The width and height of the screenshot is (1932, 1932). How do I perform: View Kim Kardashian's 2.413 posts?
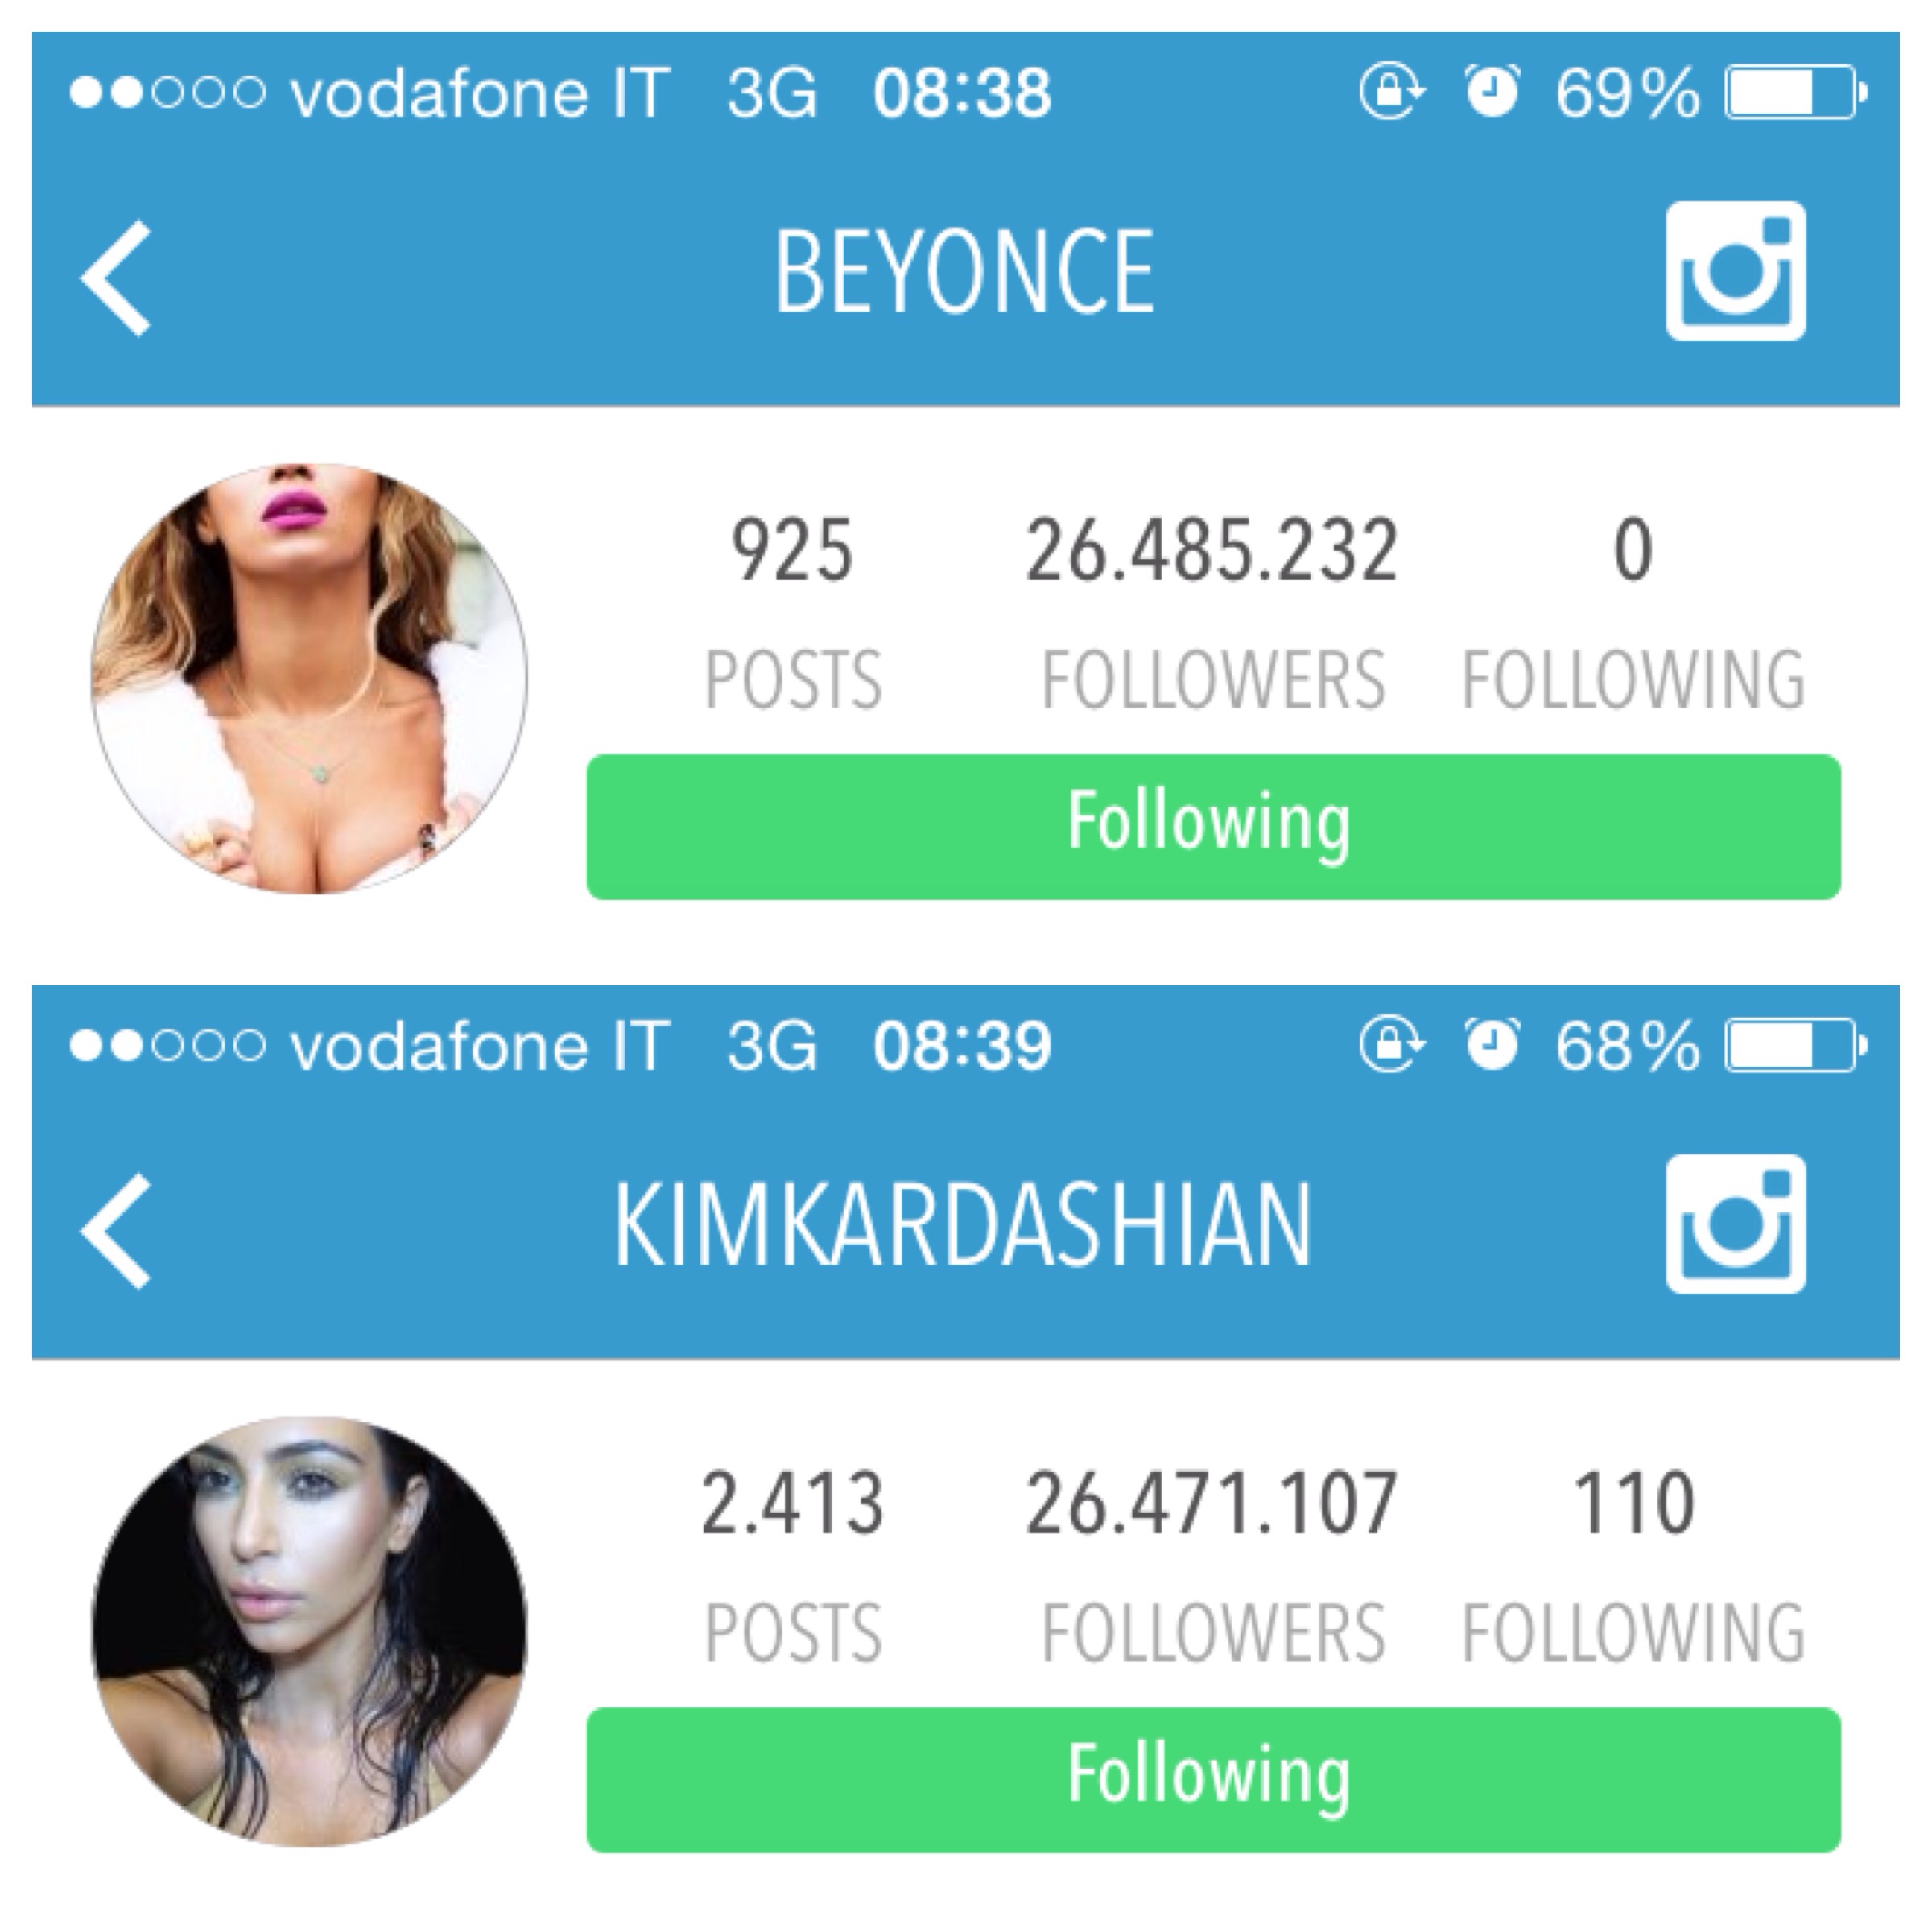[793, 1565]
